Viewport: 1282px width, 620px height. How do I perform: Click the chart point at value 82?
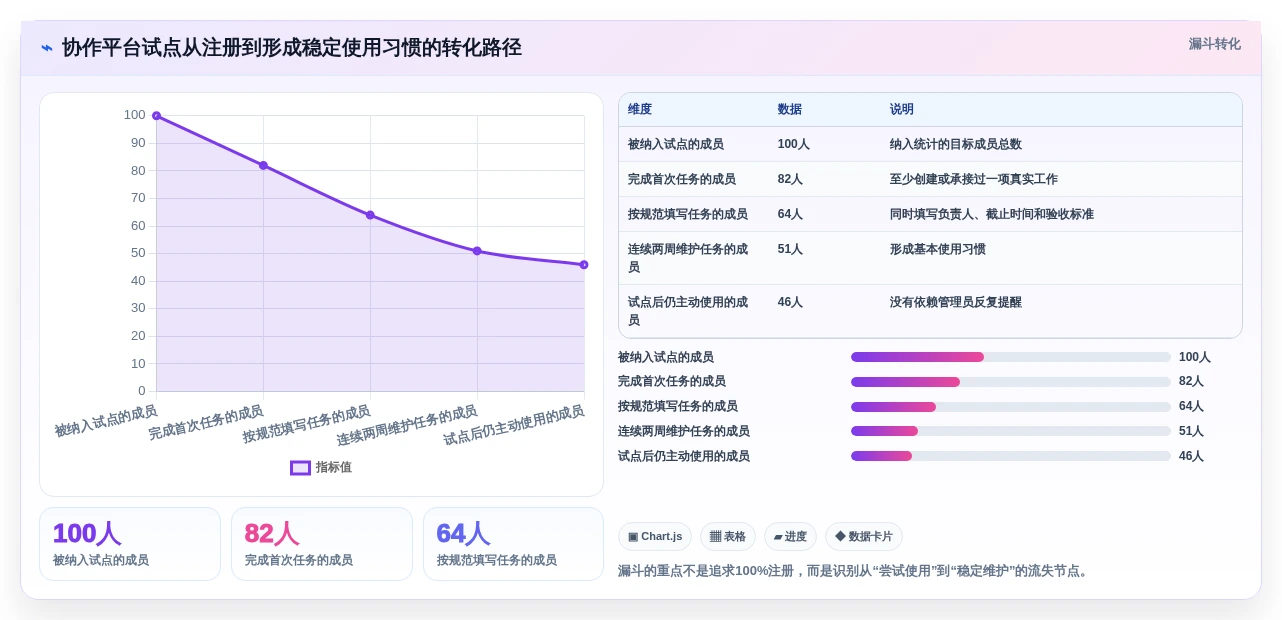pos(263,165)
